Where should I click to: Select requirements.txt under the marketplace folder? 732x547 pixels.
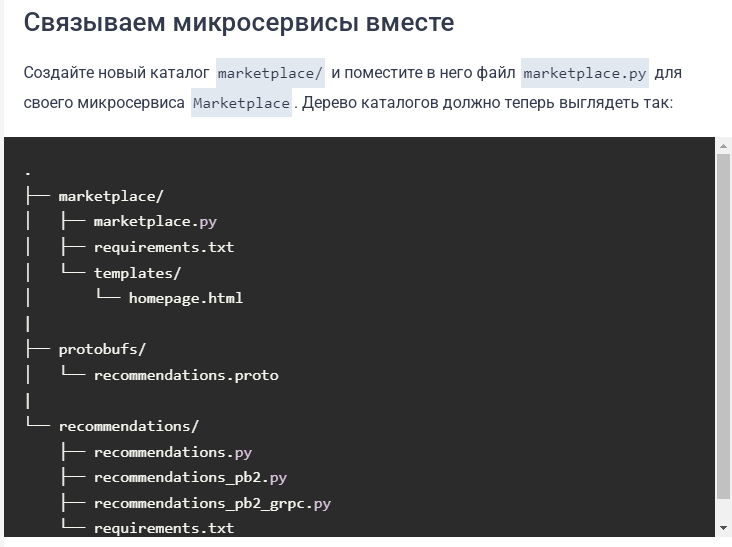163,247
